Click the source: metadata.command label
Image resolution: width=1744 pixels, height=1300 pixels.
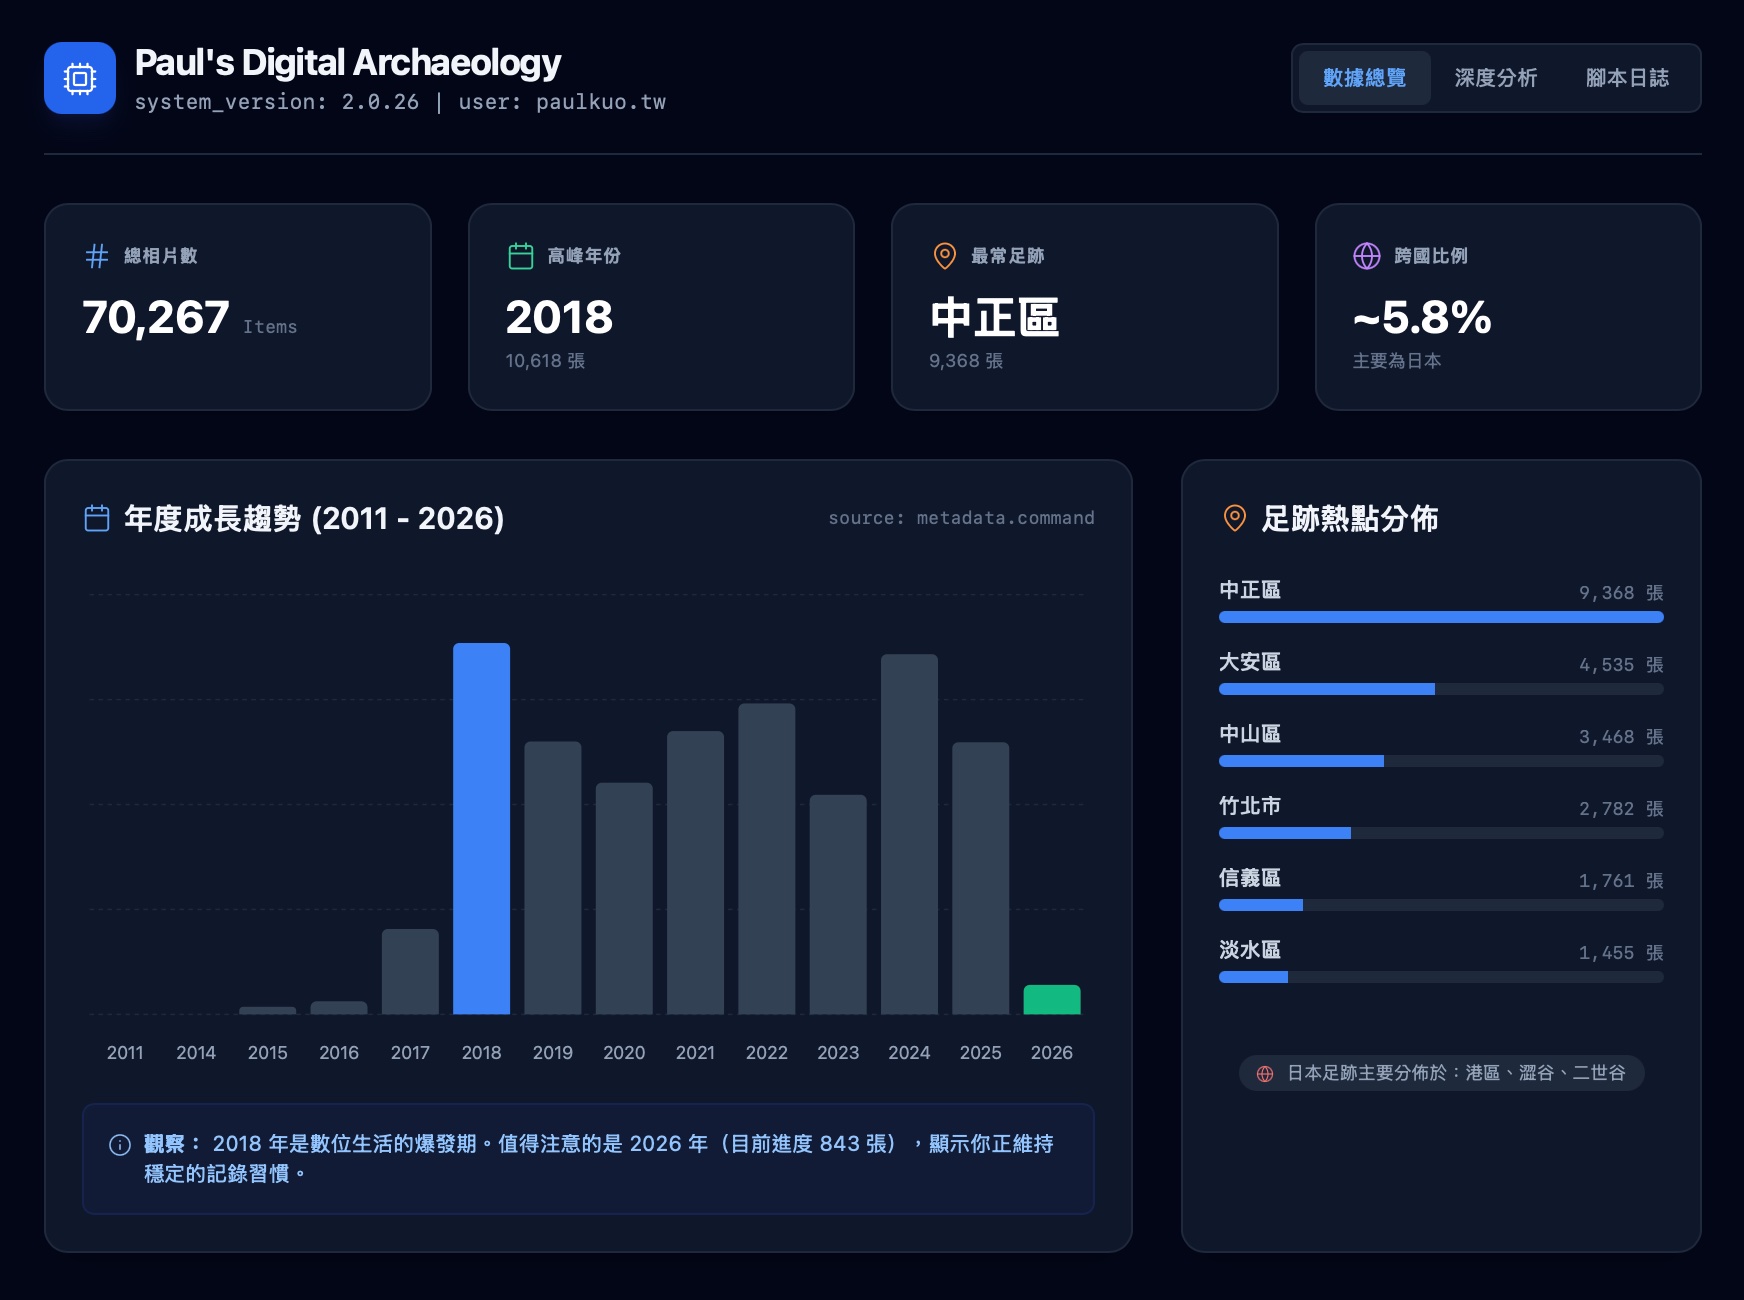click(962, 518)
